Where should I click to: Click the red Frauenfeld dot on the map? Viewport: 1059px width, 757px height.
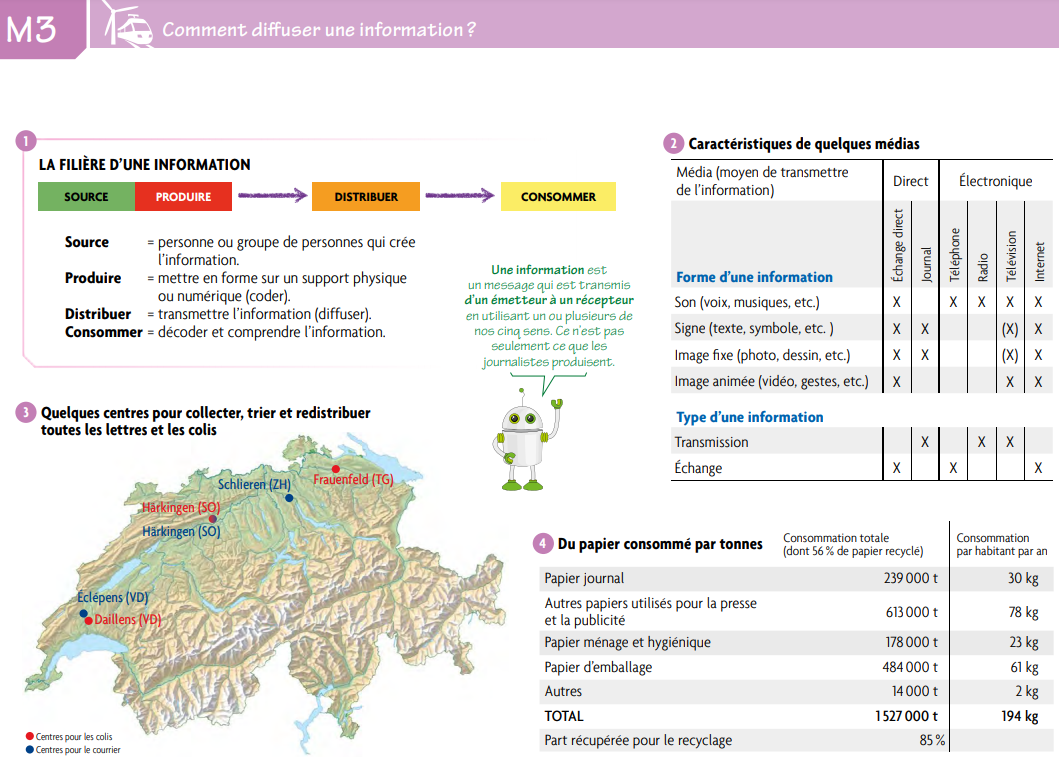click(x=336, y=469)
